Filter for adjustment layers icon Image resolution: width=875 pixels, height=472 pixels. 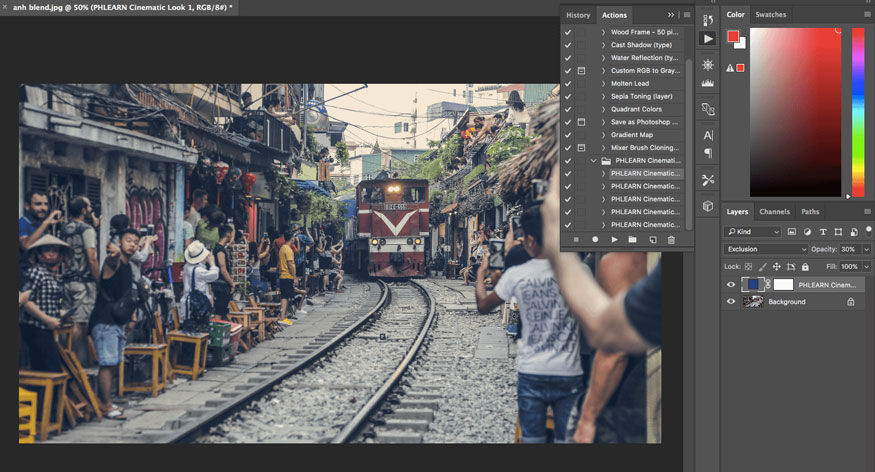point(805,232)
